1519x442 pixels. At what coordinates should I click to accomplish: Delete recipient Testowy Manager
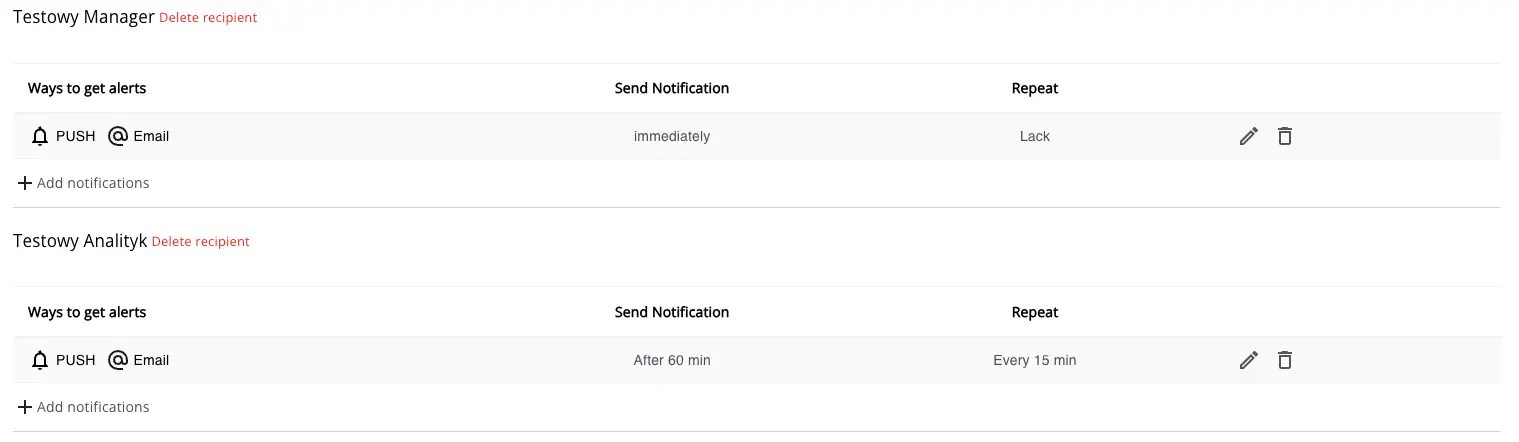click(x=208, y=18)
